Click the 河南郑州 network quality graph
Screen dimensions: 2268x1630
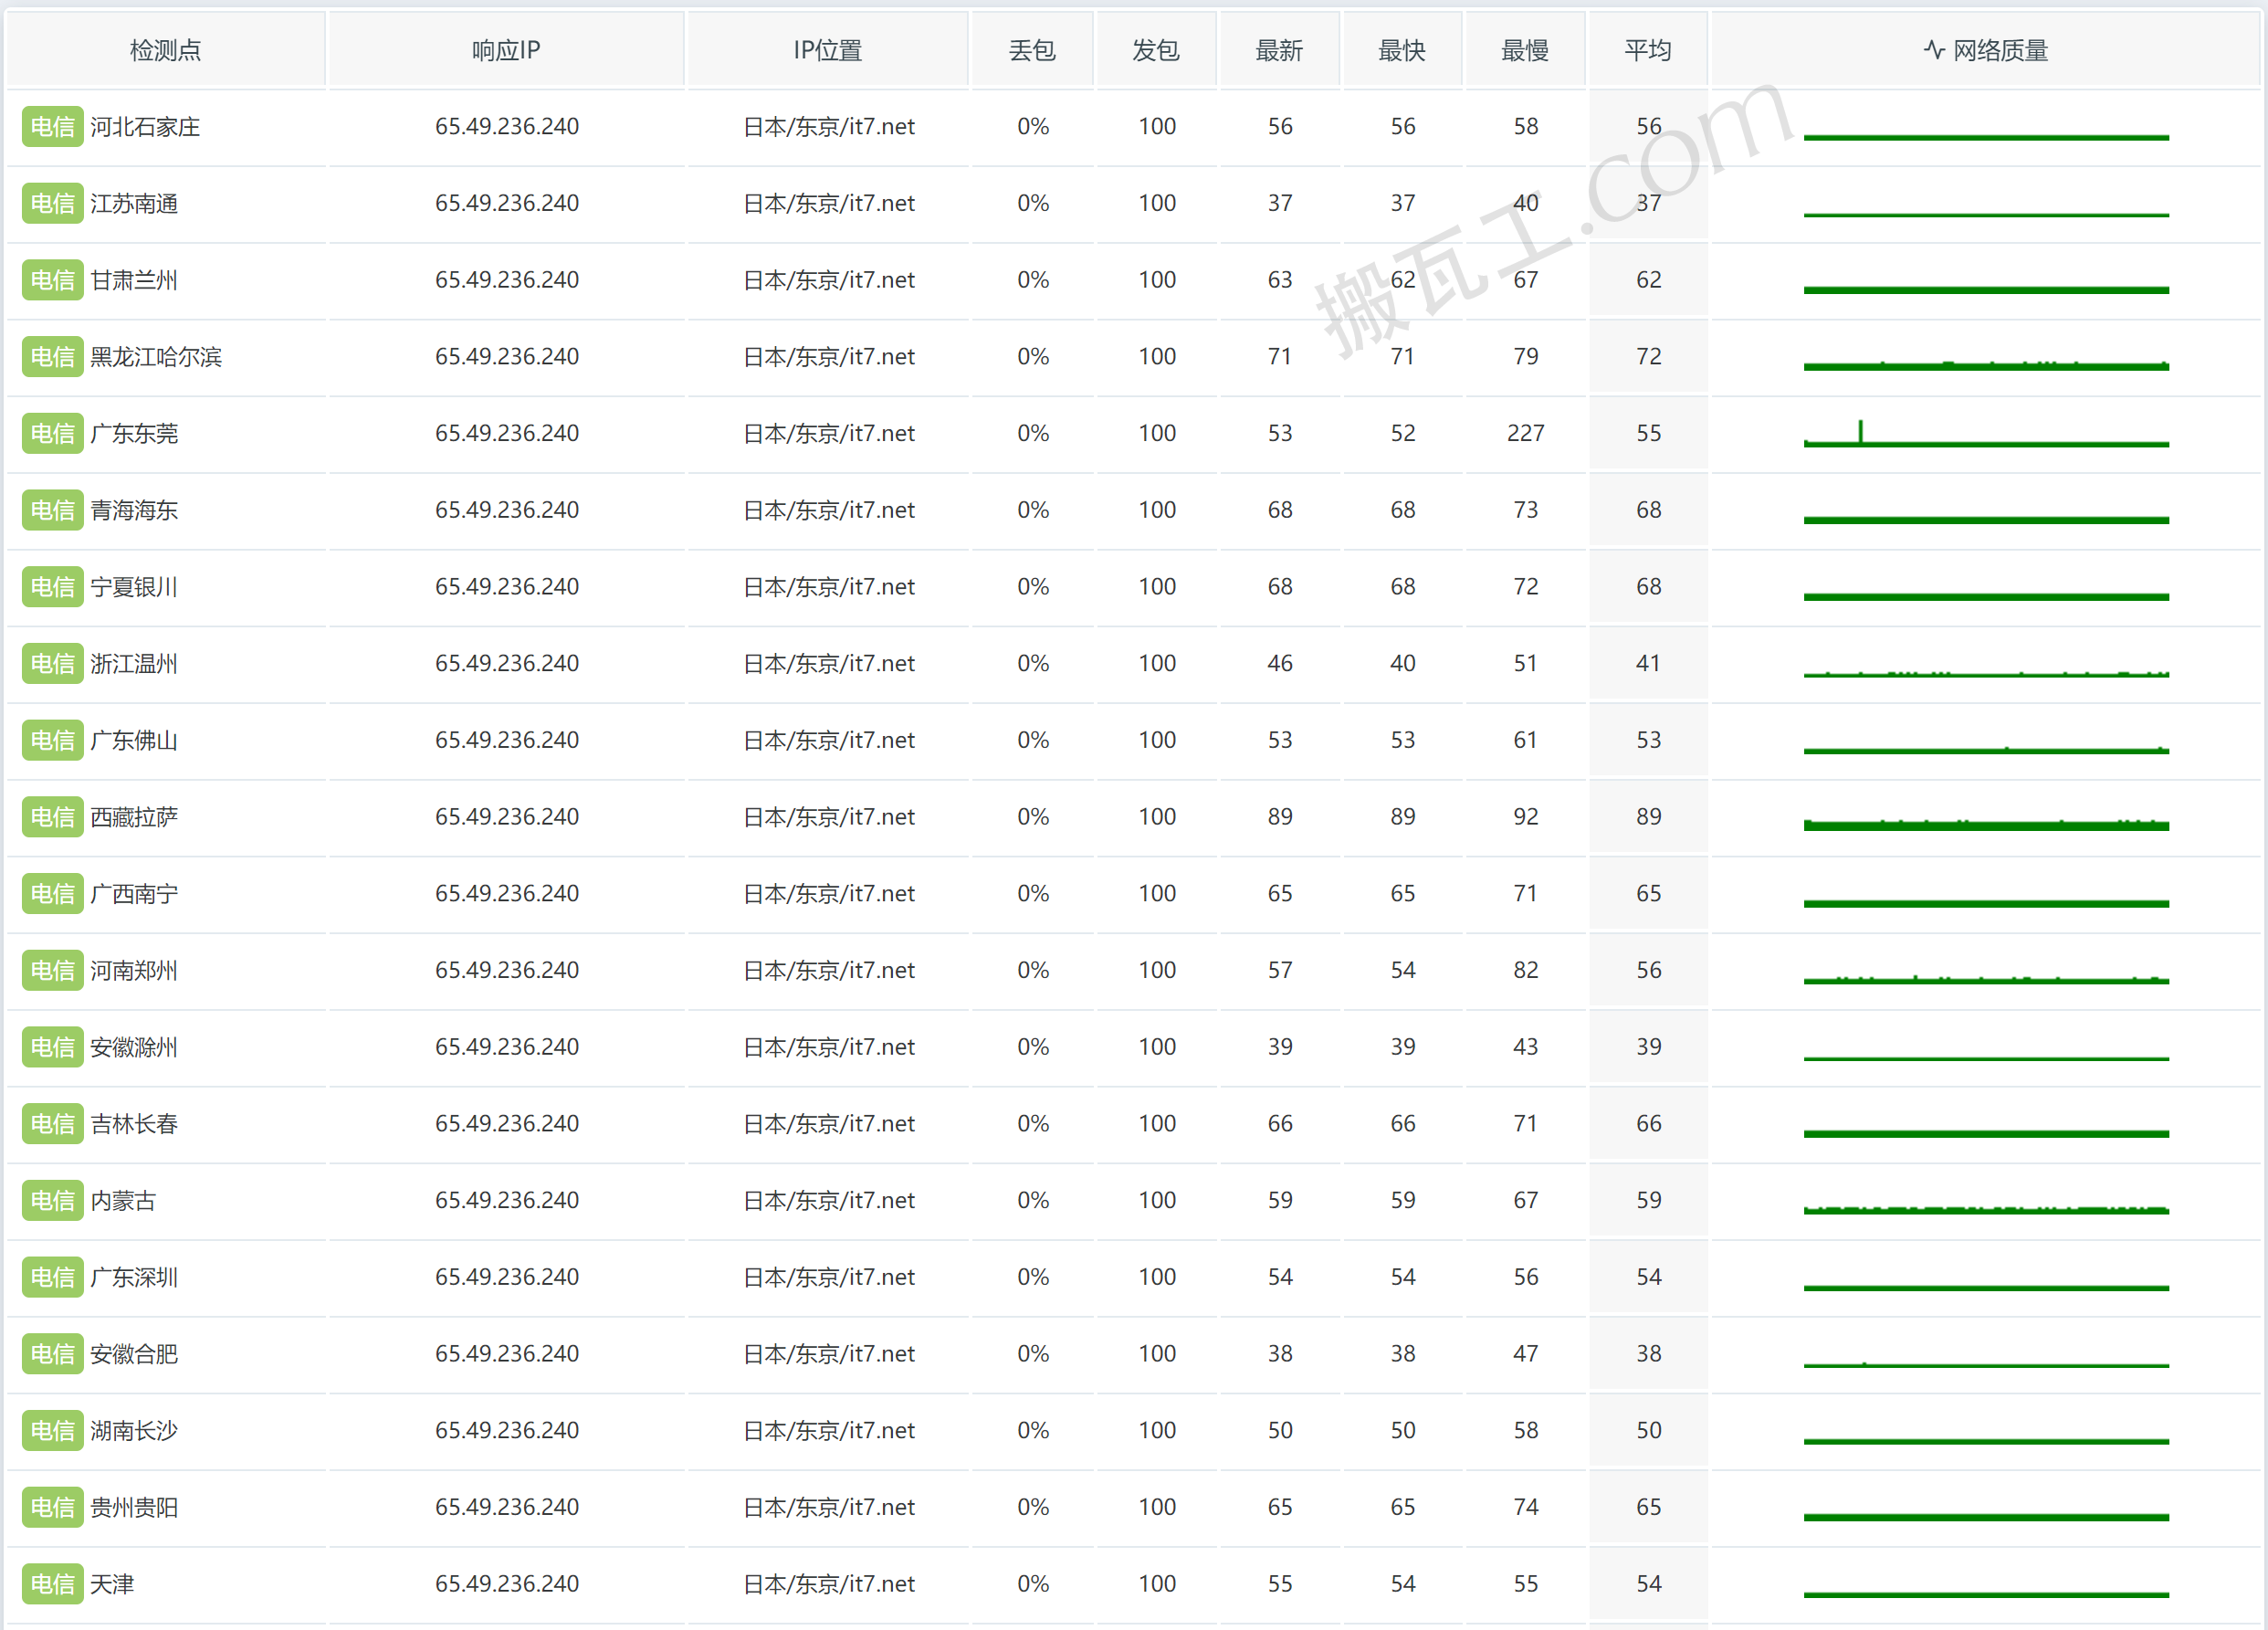1985,979
